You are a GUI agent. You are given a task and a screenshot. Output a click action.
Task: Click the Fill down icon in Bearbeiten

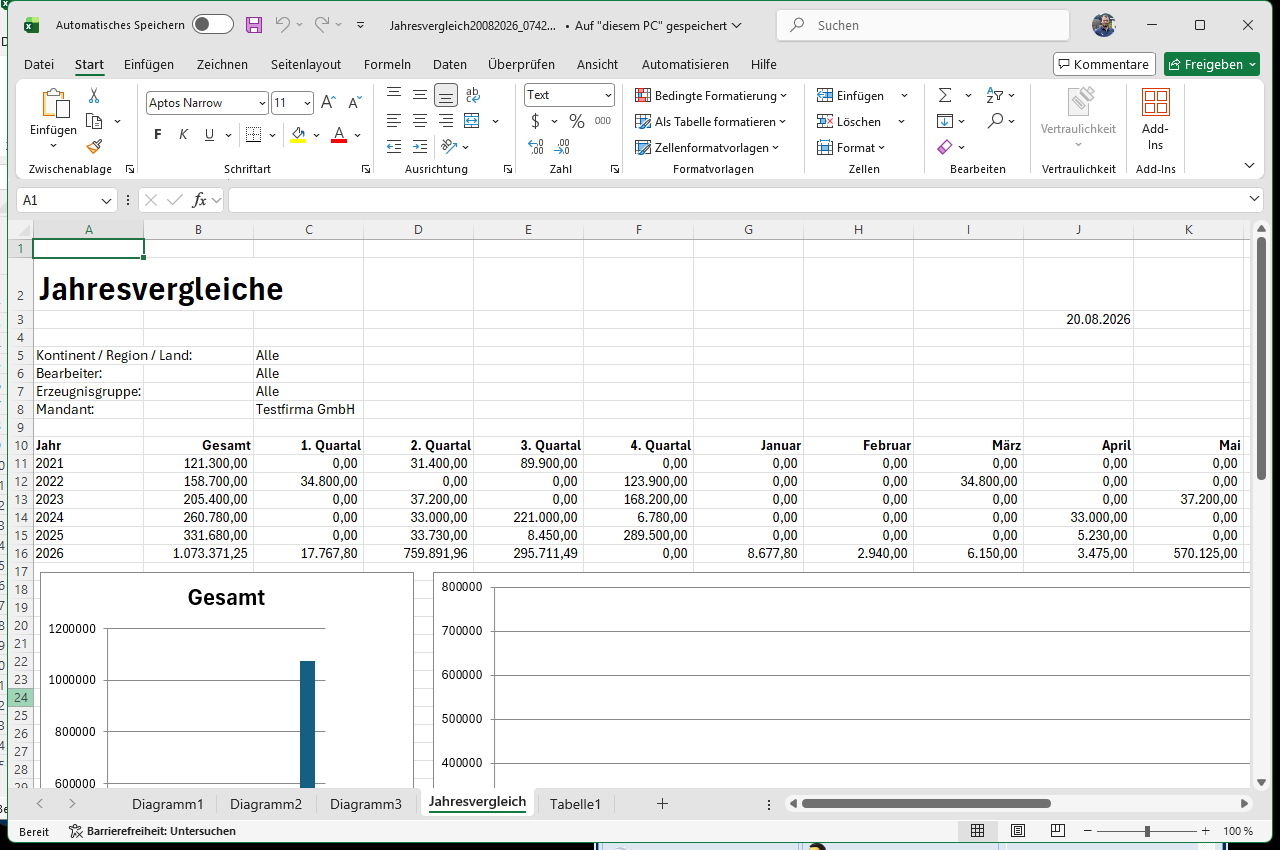(x=945, y=121)
